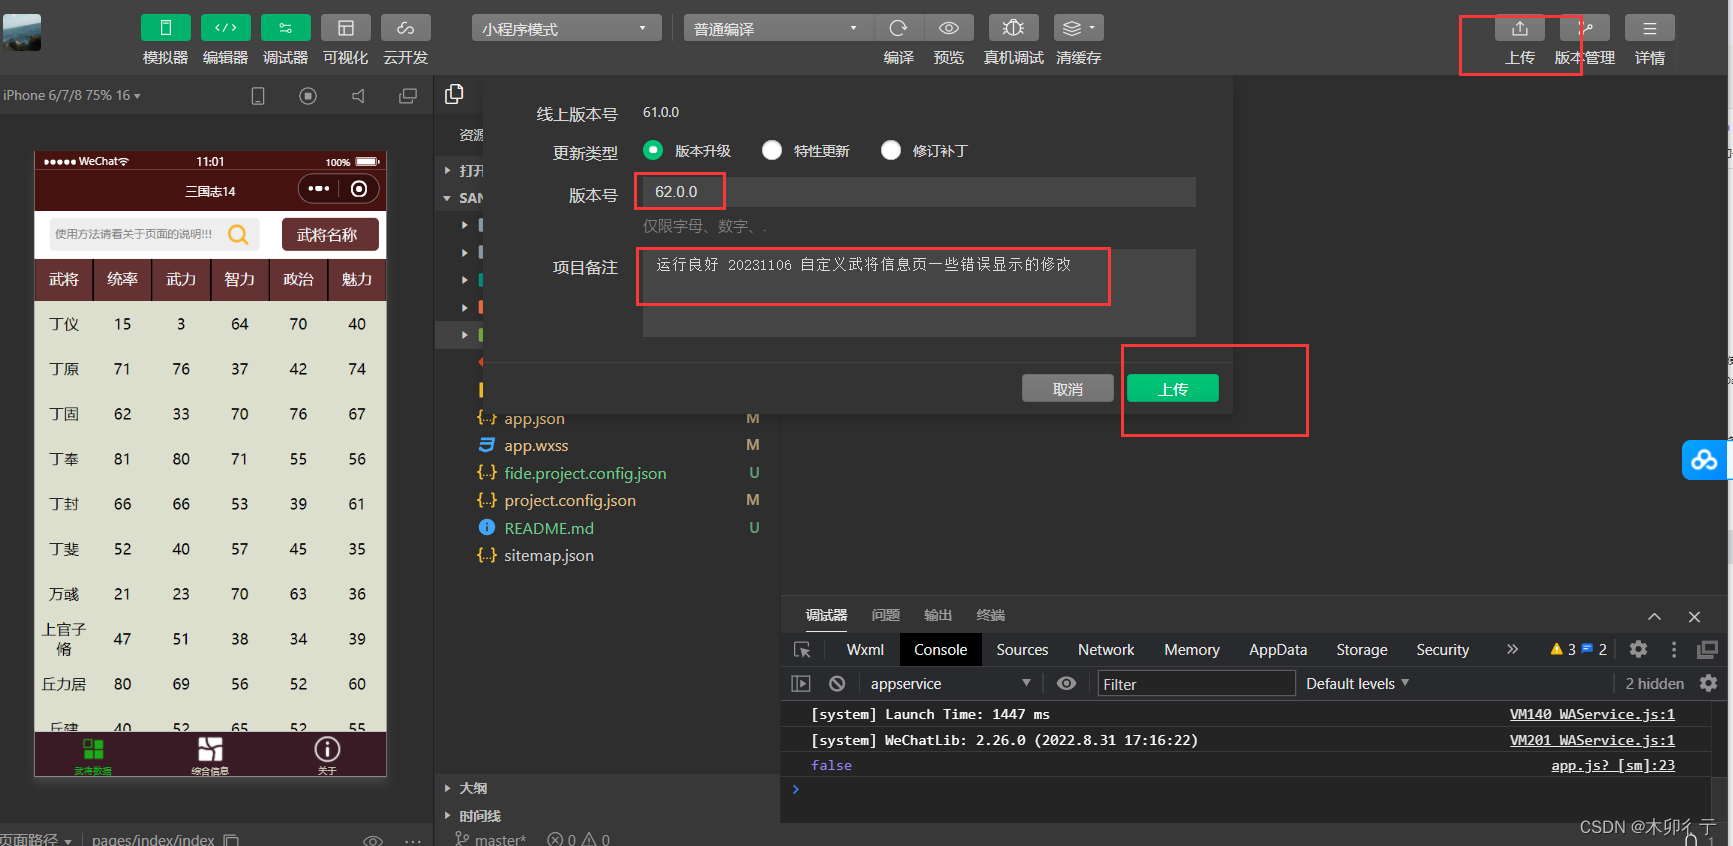Click the blue cloud floating icon
Screen dimensions: 1733x846
(1705, 460)
